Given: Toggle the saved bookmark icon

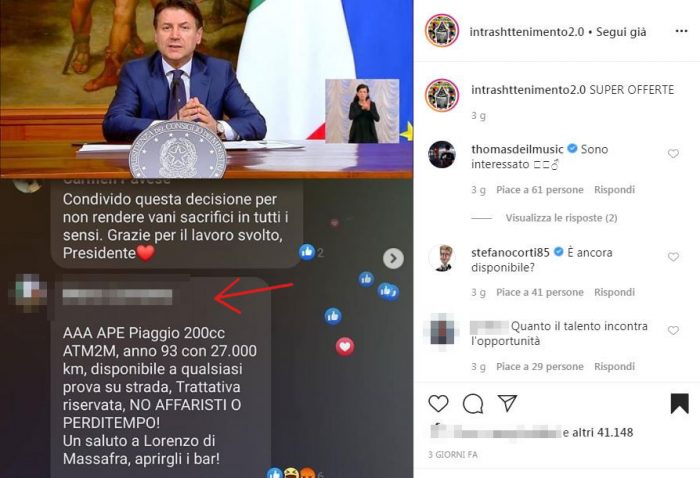Looking at the screenshot, I should tap(679, 403).
